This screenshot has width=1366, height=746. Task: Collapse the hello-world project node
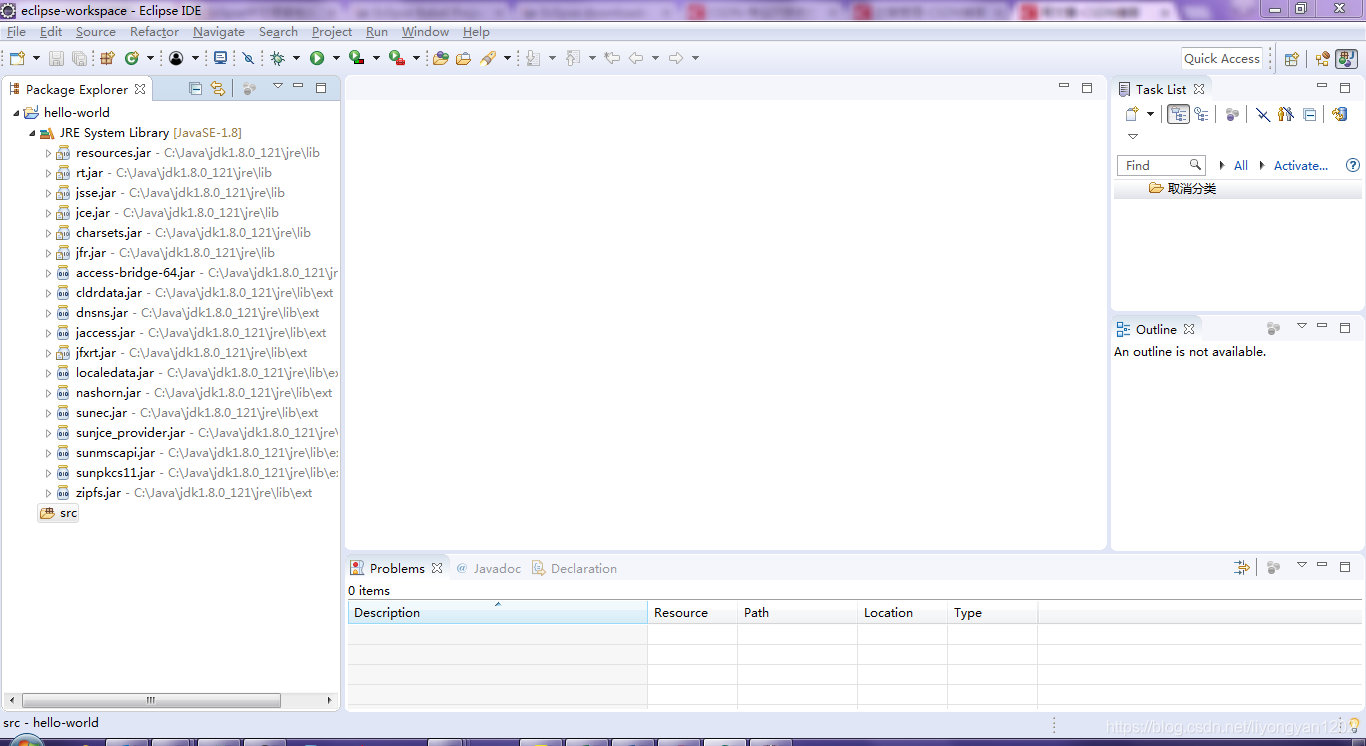click(16, 113)
